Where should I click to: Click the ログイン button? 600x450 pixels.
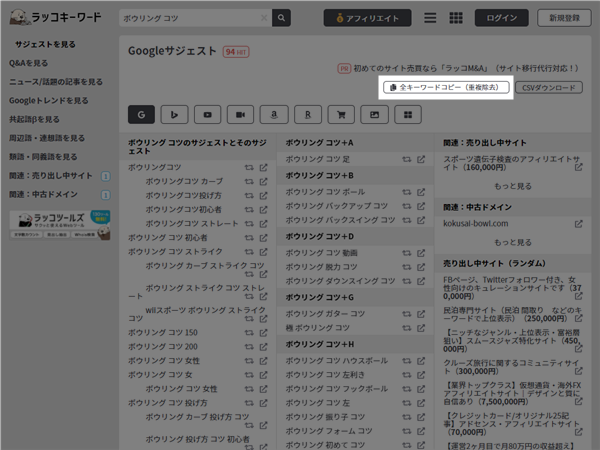(502, 18)
